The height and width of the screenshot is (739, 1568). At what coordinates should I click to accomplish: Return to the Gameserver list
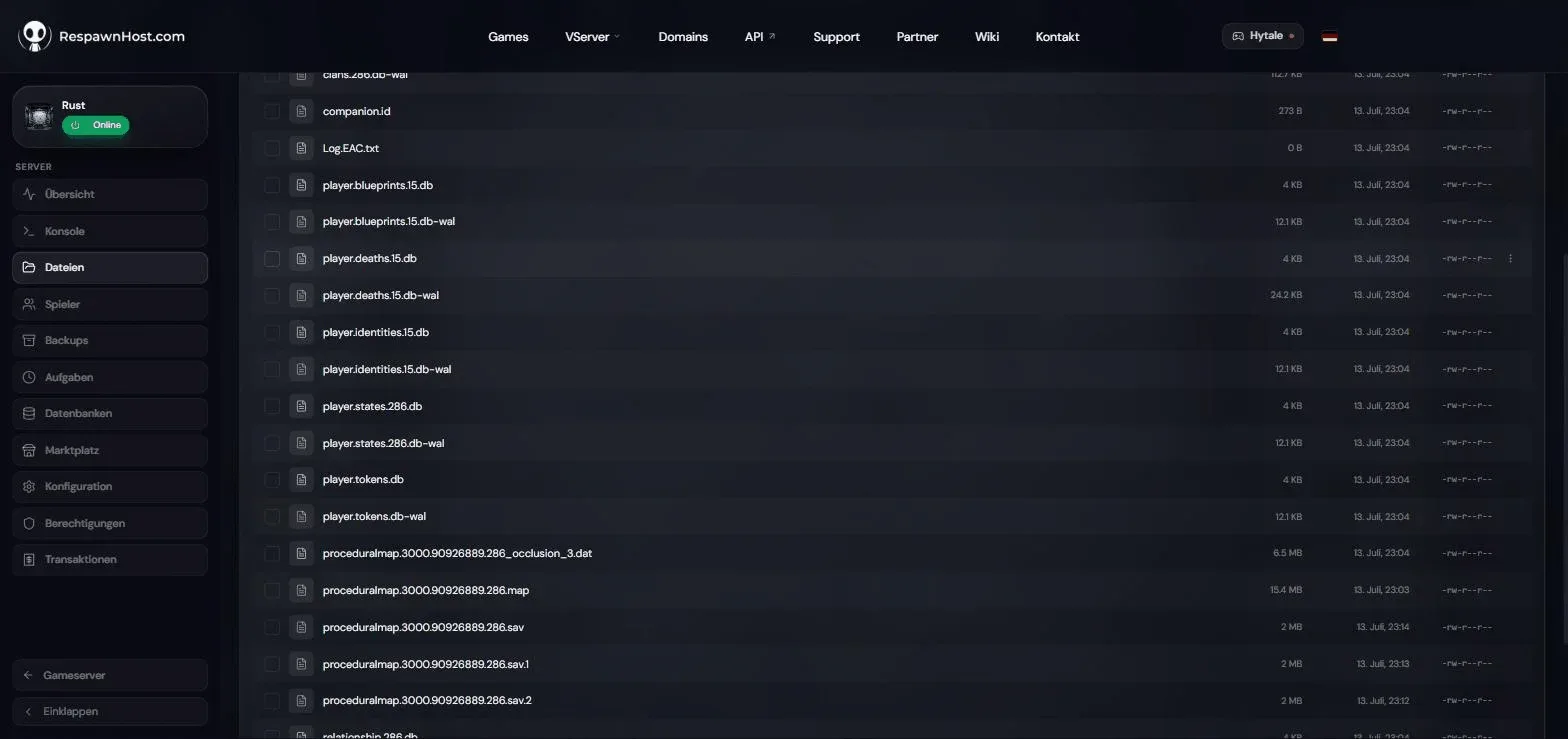tap(110, 675)
